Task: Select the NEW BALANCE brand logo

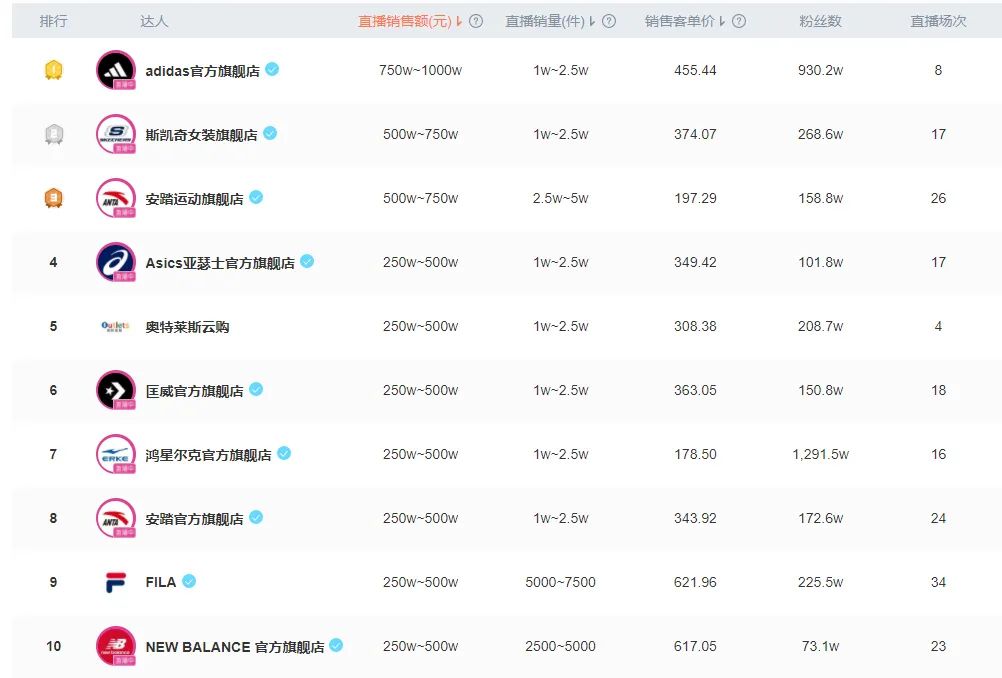Action: click(116, 646)
